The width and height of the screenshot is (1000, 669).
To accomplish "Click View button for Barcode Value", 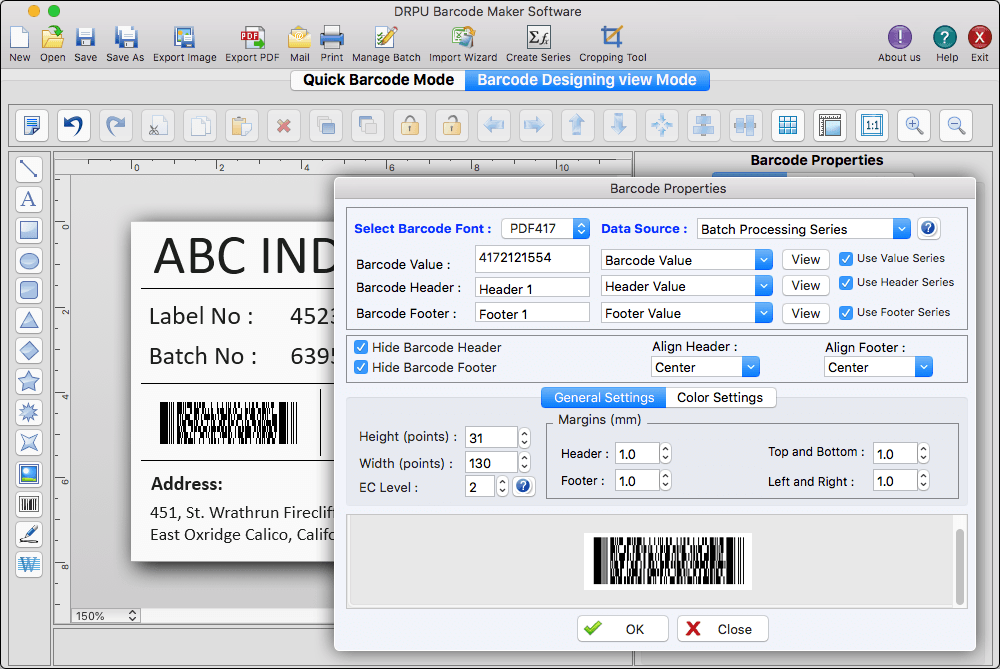I will tap(805, 260).
